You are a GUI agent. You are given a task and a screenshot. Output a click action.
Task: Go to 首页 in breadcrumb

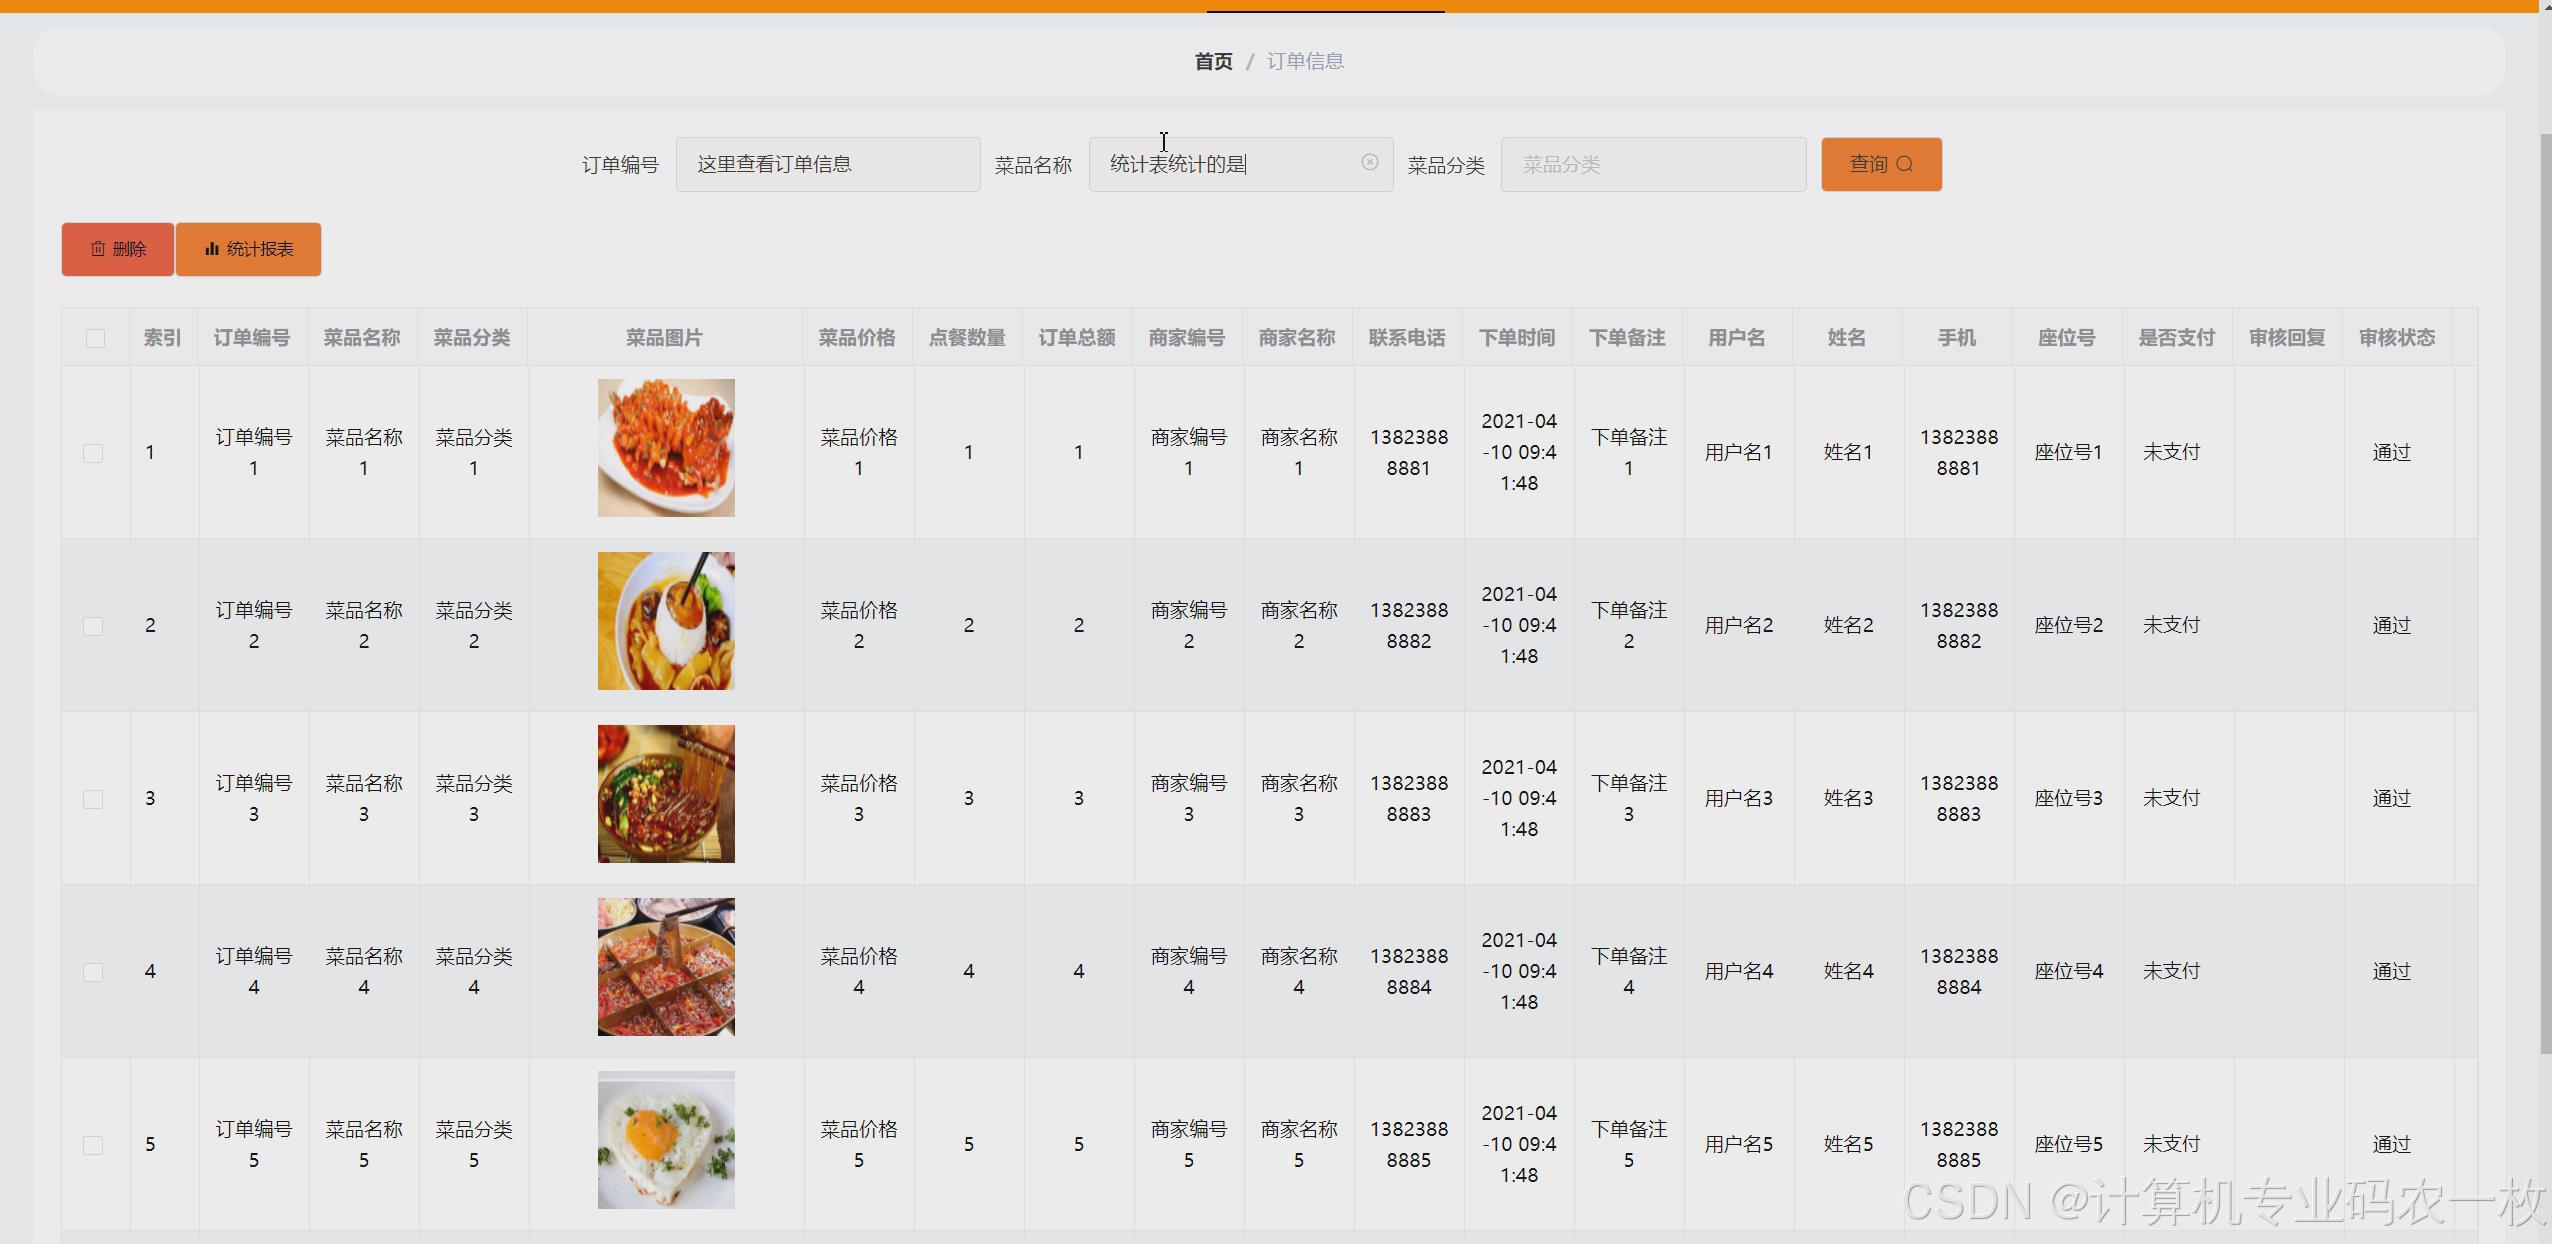[x=1213, y=61]
